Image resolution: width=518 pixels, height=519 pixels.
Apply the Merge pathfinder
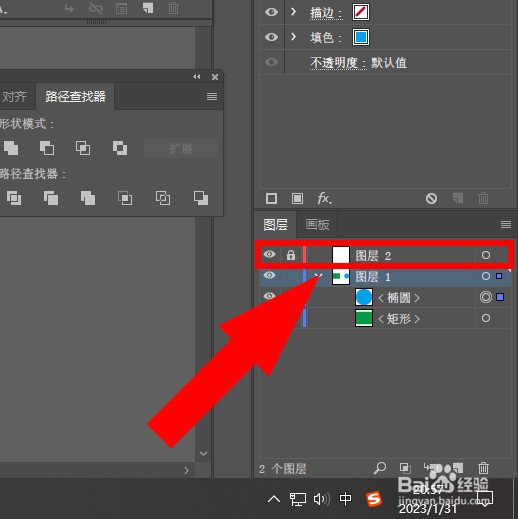click(88, 198)
